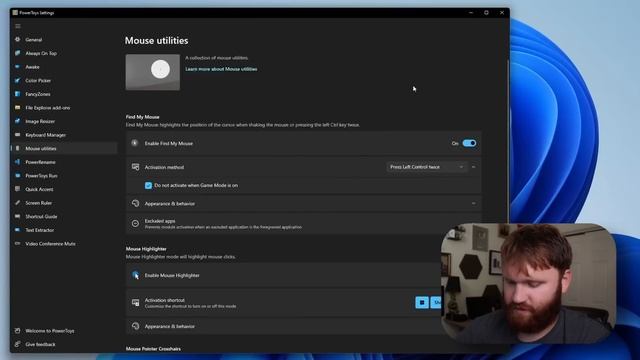640x360 pixels.
Task: Click the Image Resizer icon
Action: tap(18, 121)
